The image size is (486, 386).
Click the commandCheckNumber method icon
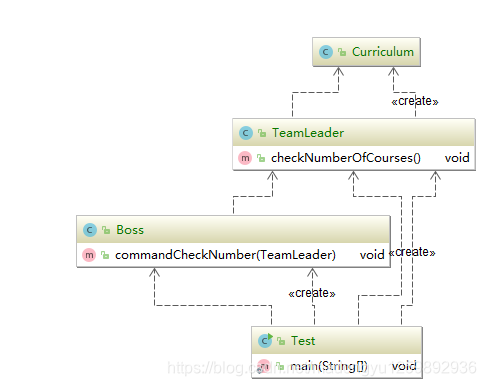pyautogui.click(x=89, y=255)
